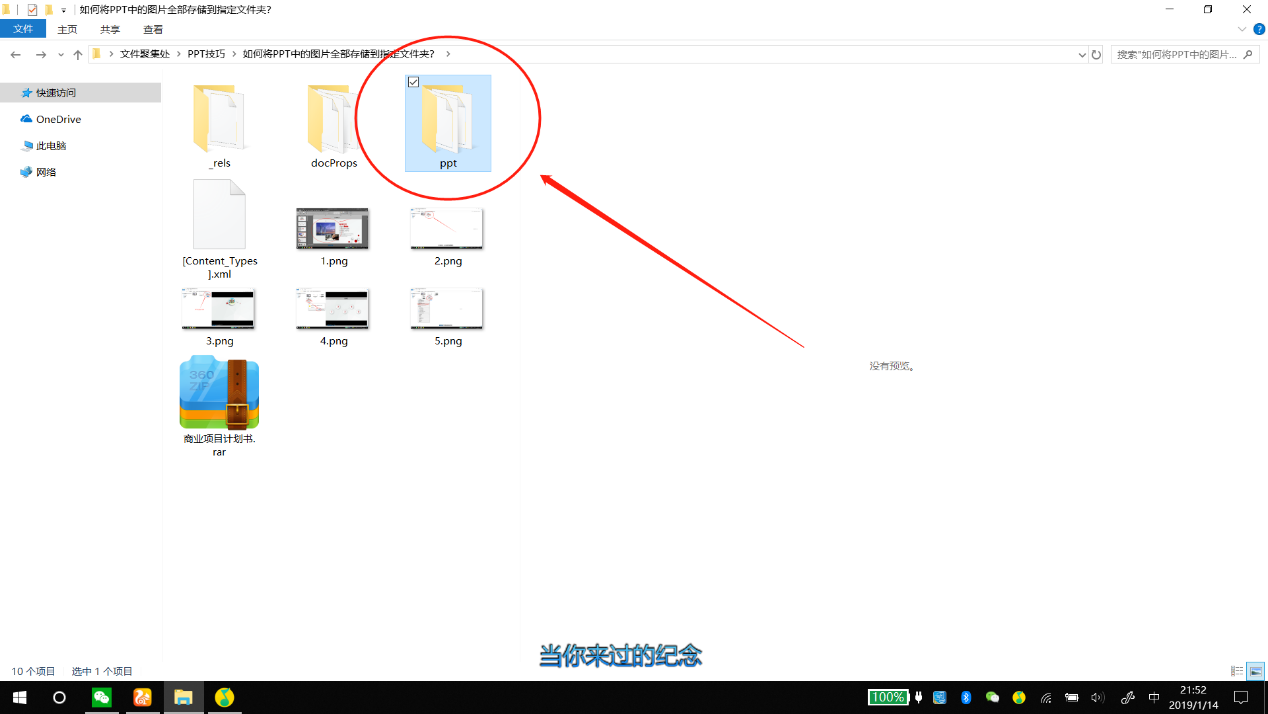Image resolution: width=1268 pixels, height=714 pixels.
Task: Open WeChat from the taskbar
Action: point(101,697)
